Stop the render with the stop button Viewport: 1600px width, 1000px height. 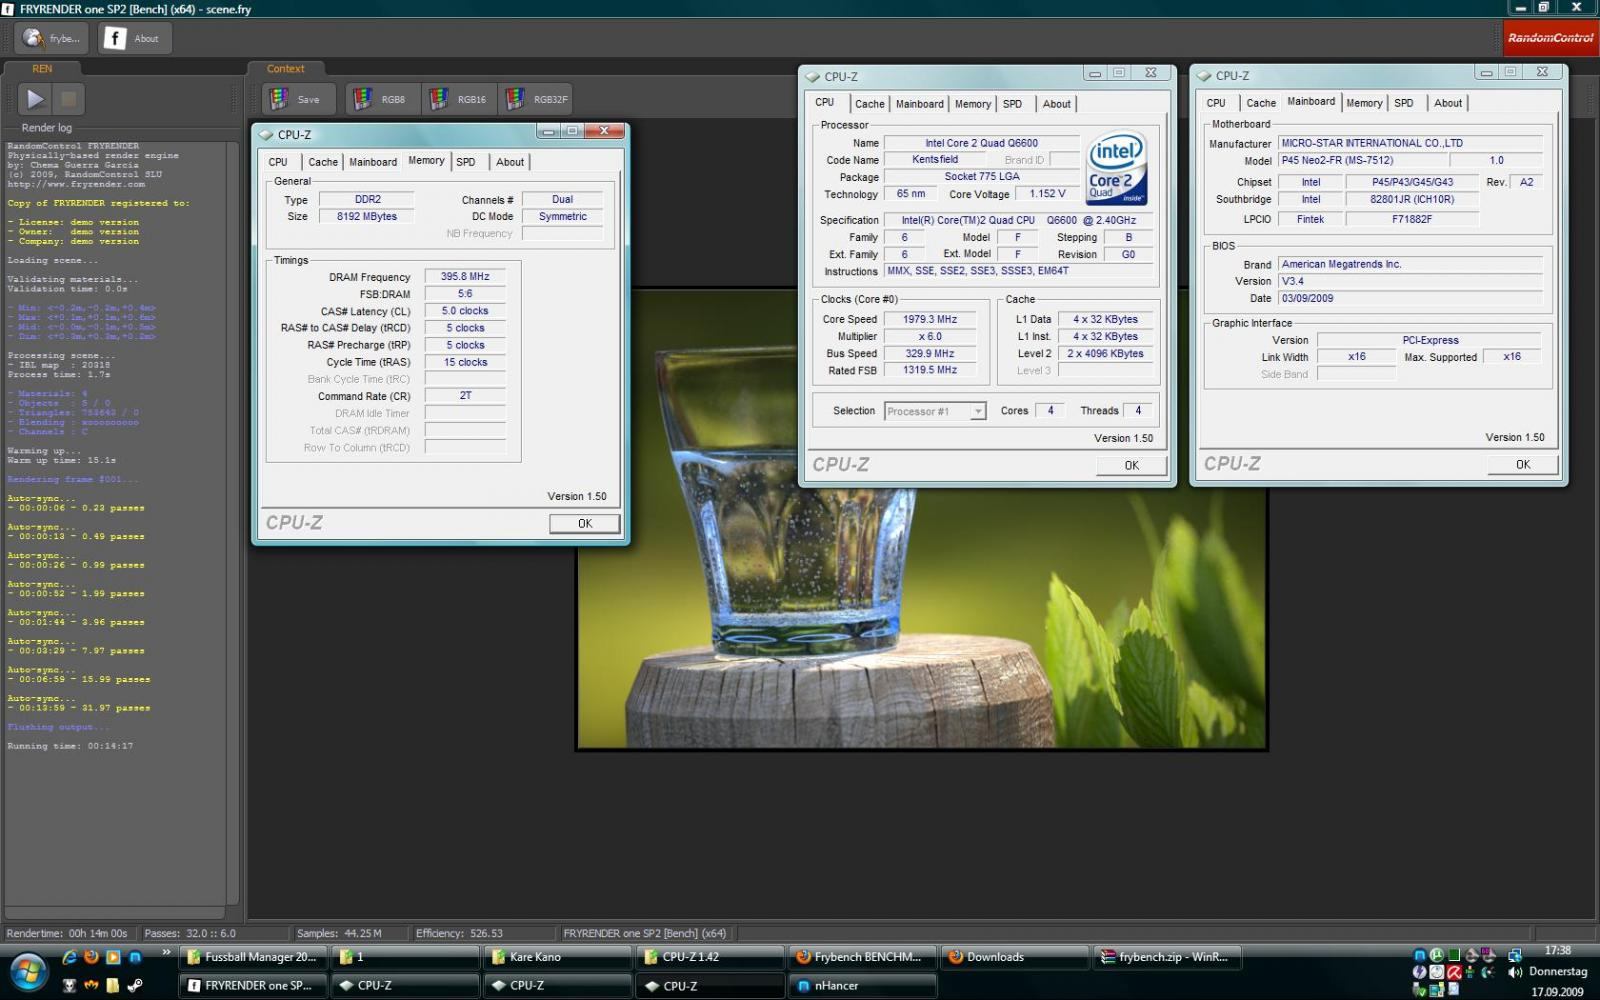coord(68,98)
